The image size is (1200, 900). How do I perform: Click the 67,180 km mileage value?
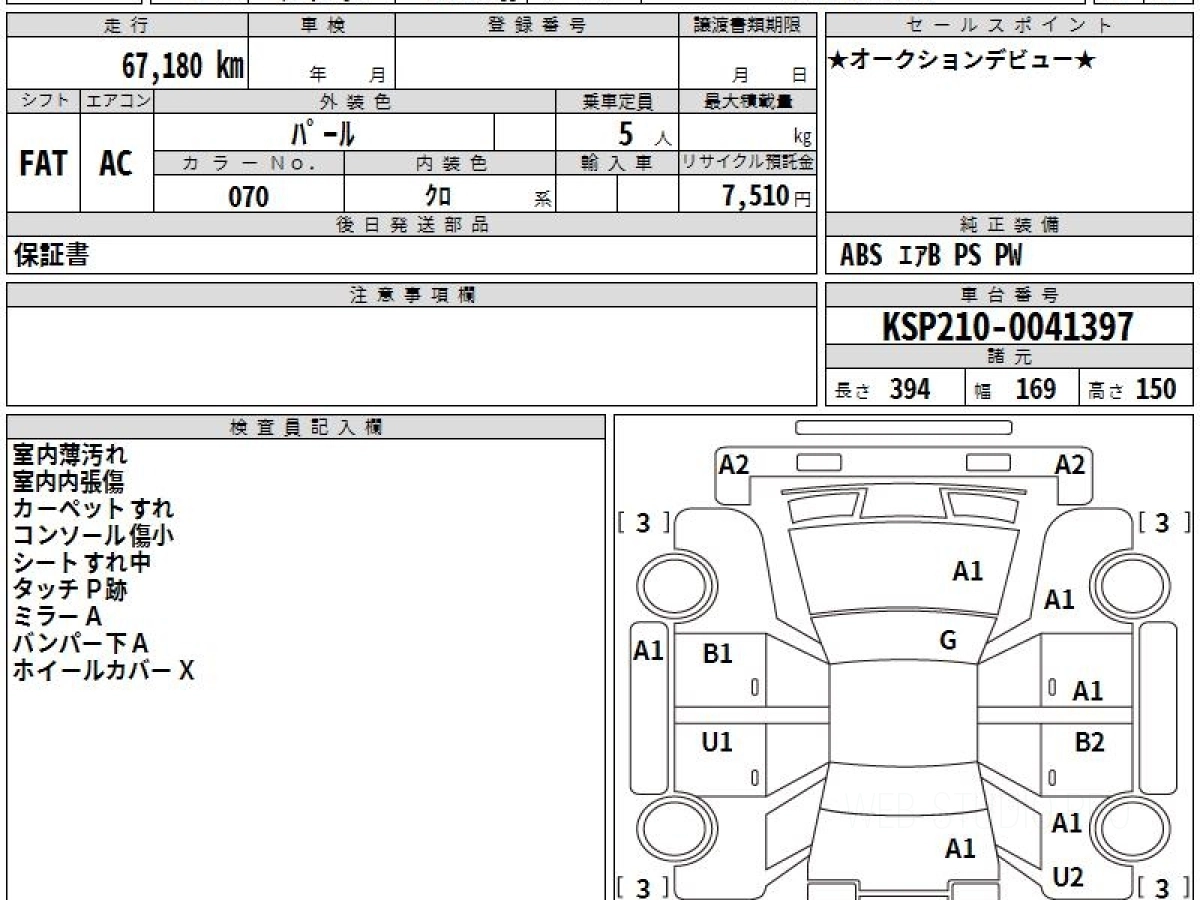183,66
